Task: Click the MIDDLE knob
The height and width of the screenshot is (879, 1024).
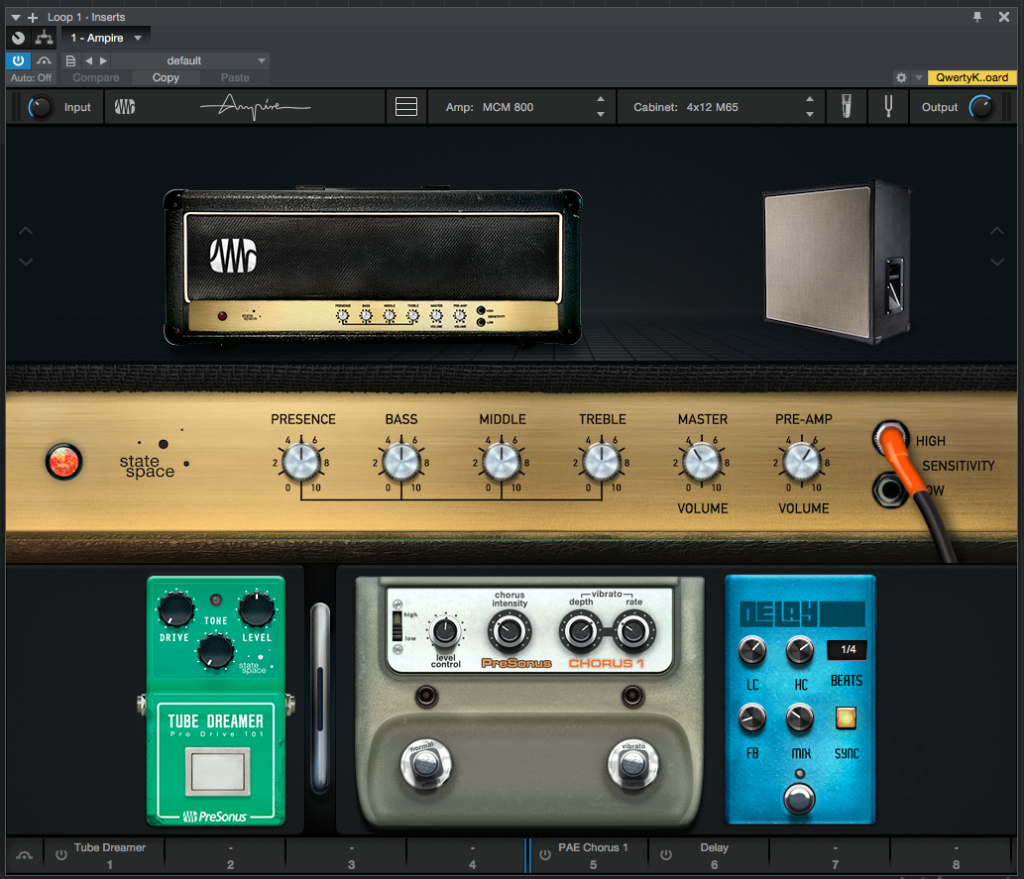Action: [501, 462]
